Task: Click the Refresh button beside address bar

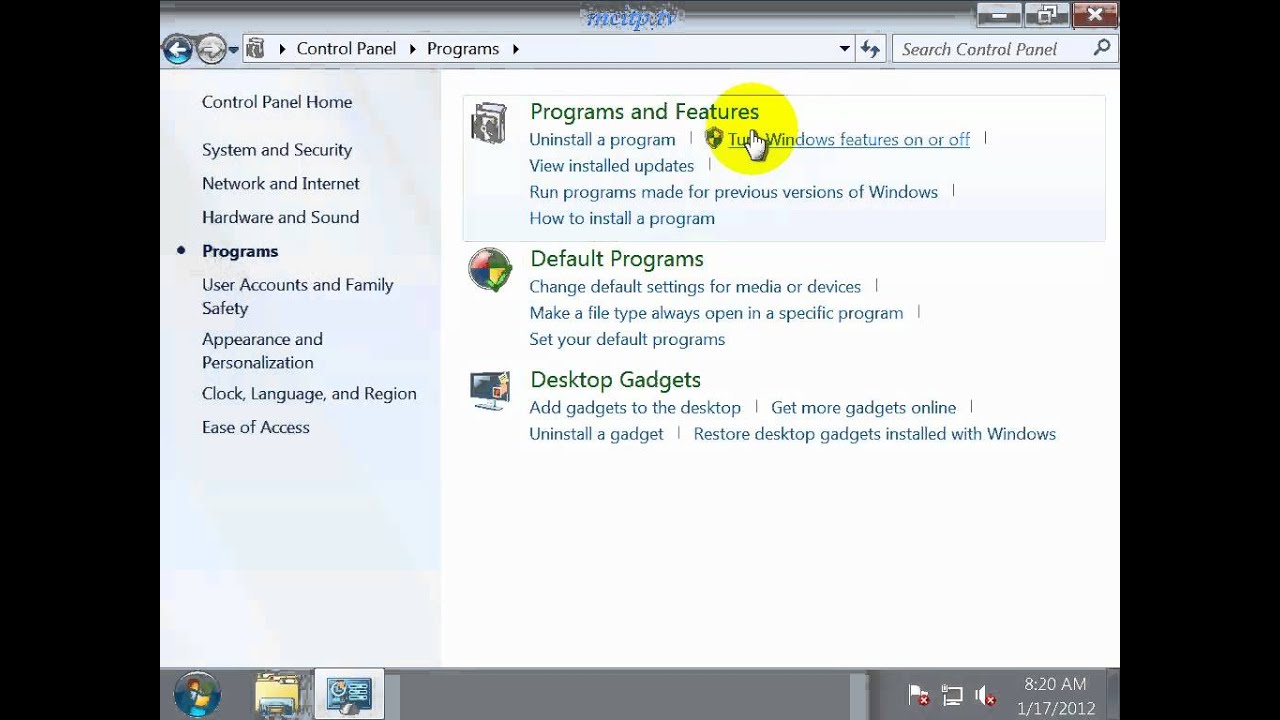Action: pos(870,48)
